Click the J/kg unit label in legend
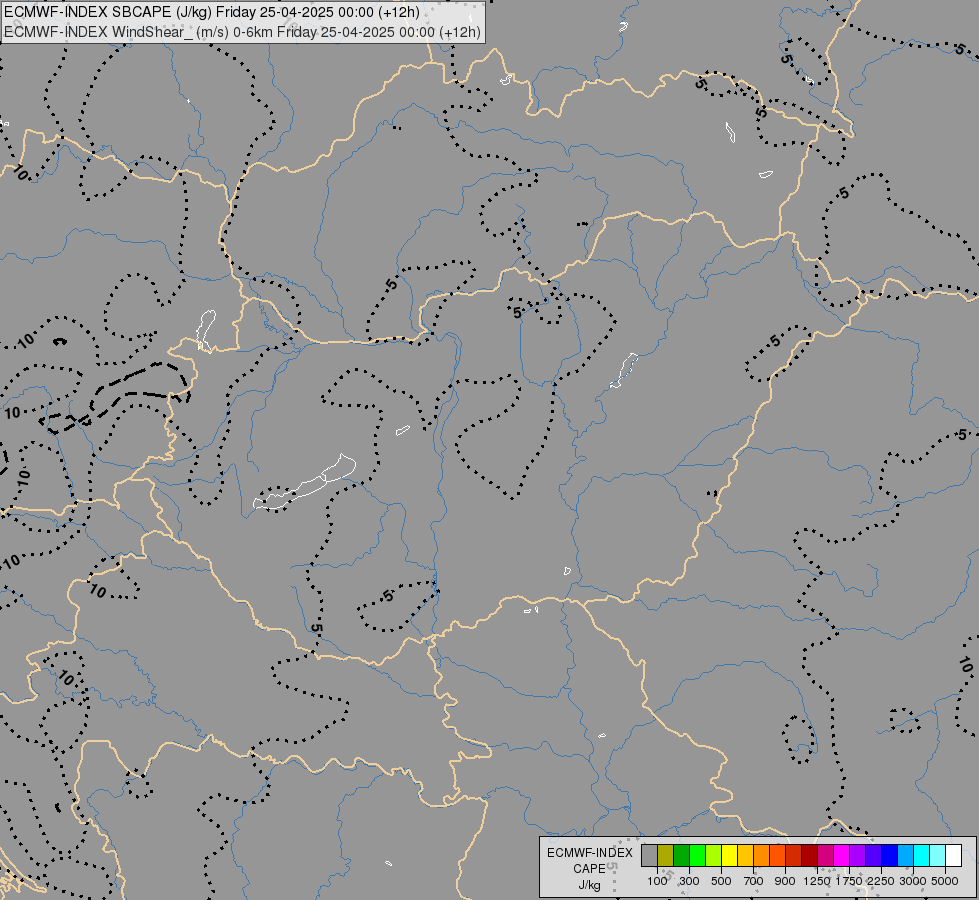 (x=589, y=885)
